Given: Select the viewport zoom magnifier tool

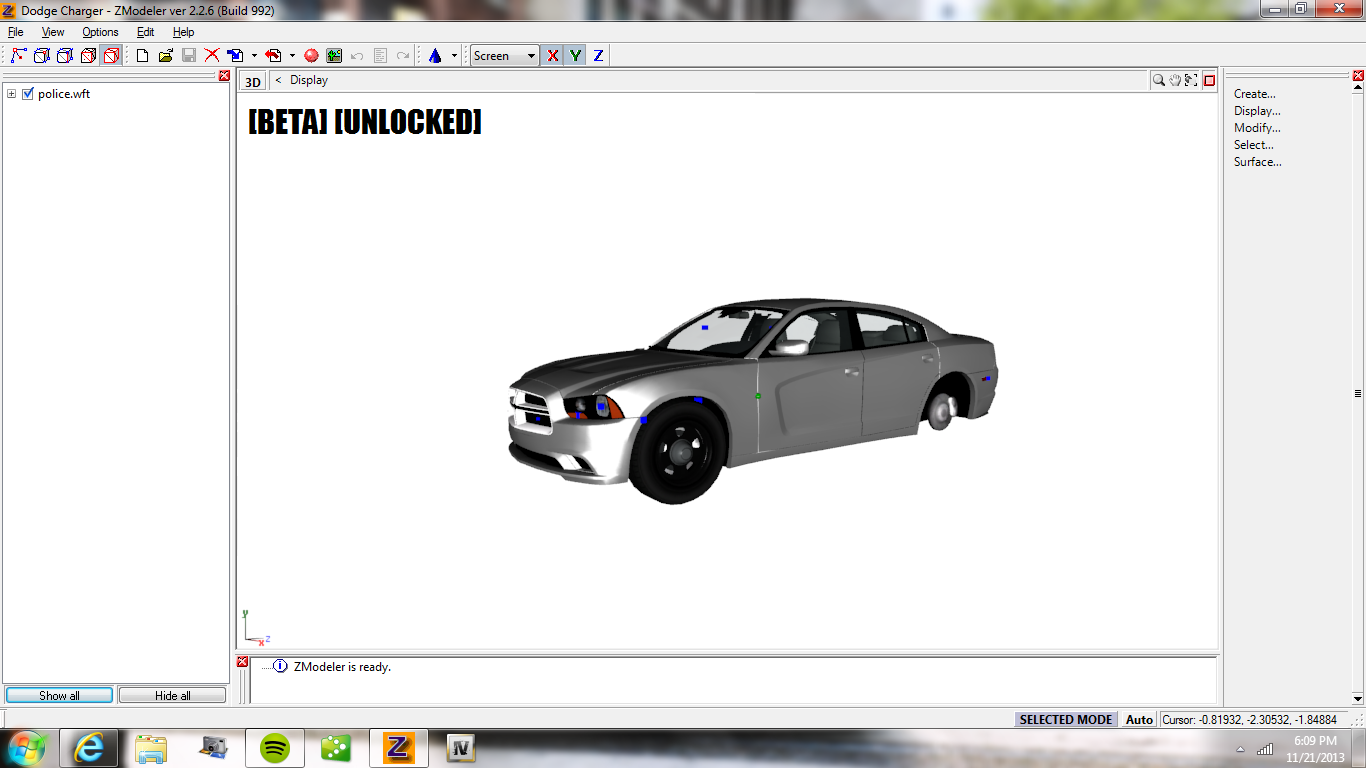Looking at the screenshot, I should [x=1158, y=81].
